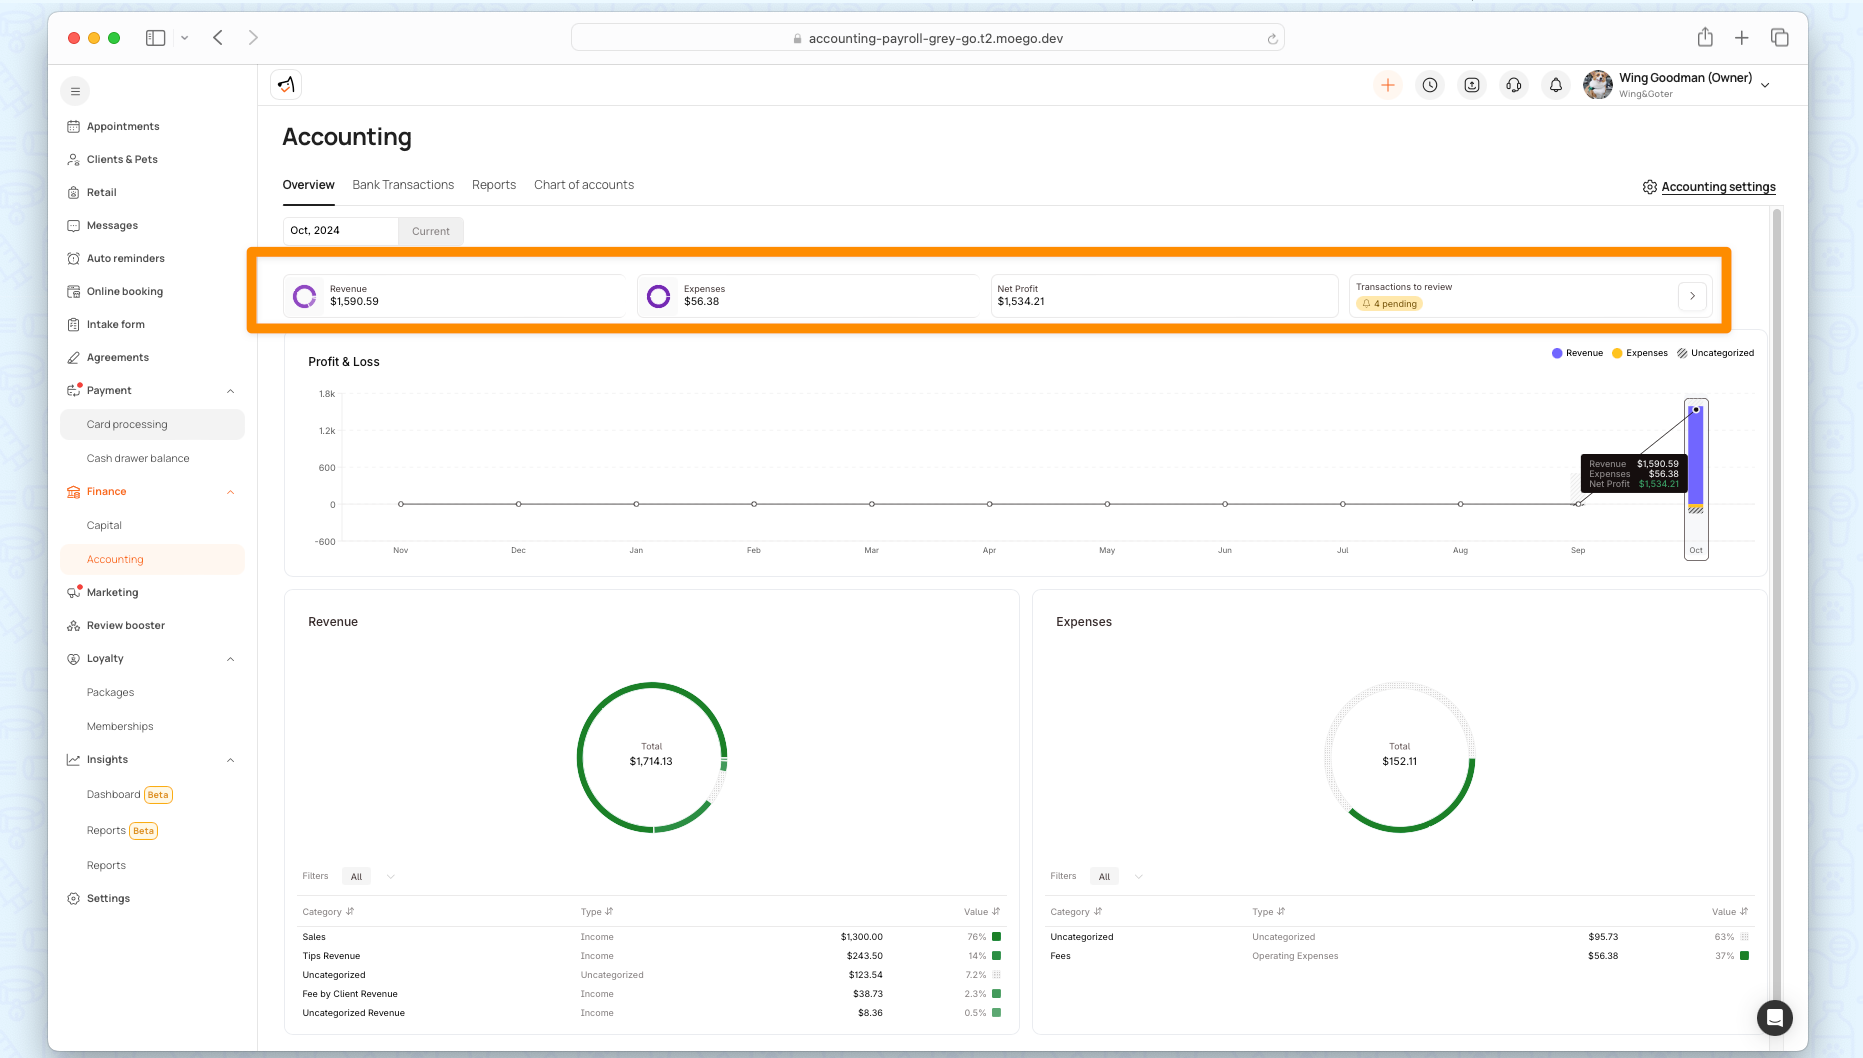Click the Safari share icon
The image size is (1863, 1058).
[1705, 38]
